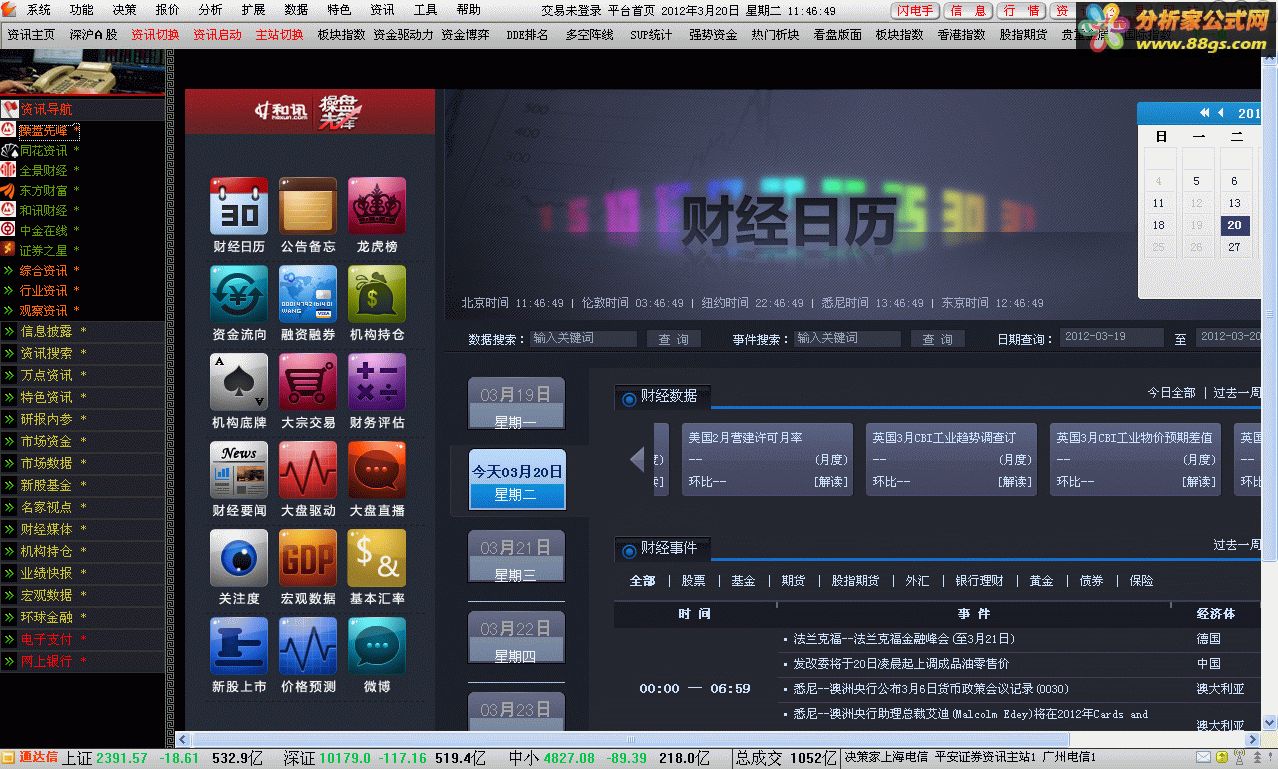Filter events by 外汇 category

[917, 580]
